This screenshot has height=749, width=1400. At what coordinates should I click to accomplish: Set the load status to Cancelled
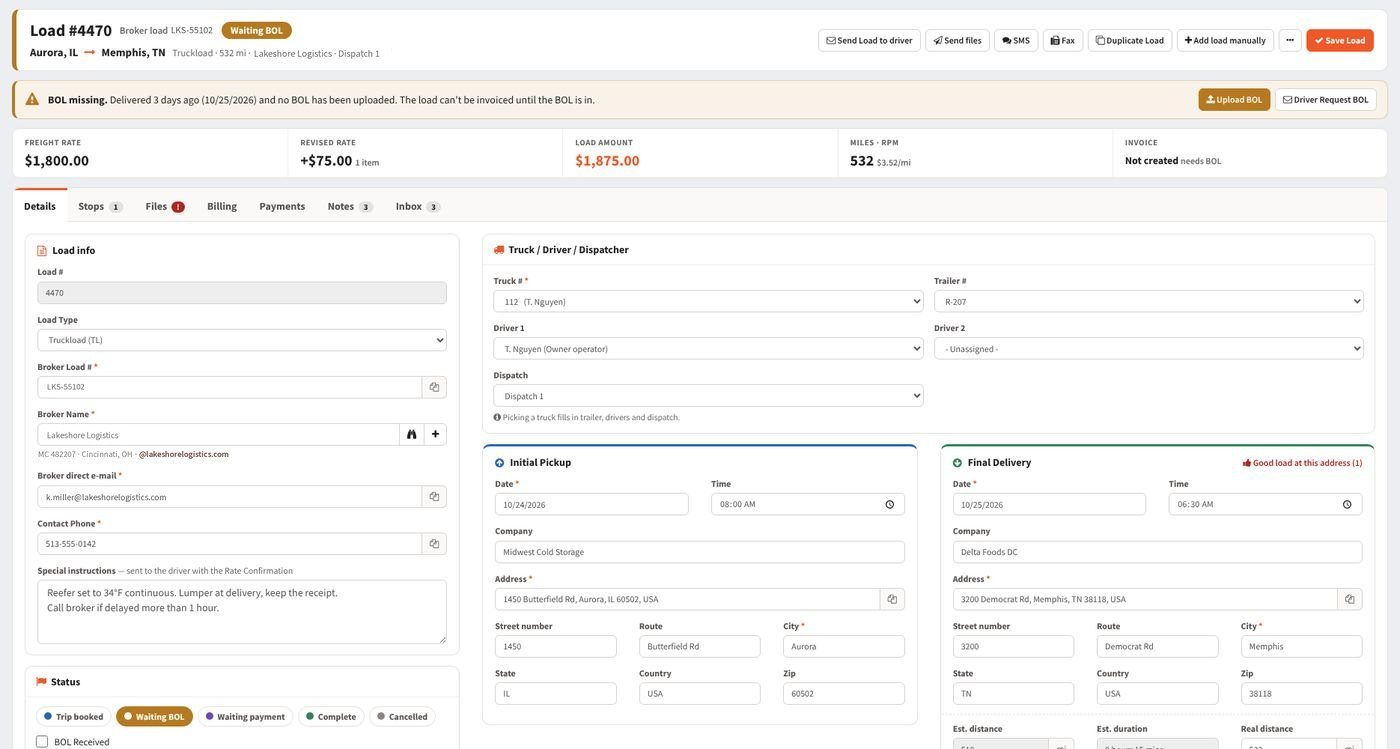click(402, 717)
